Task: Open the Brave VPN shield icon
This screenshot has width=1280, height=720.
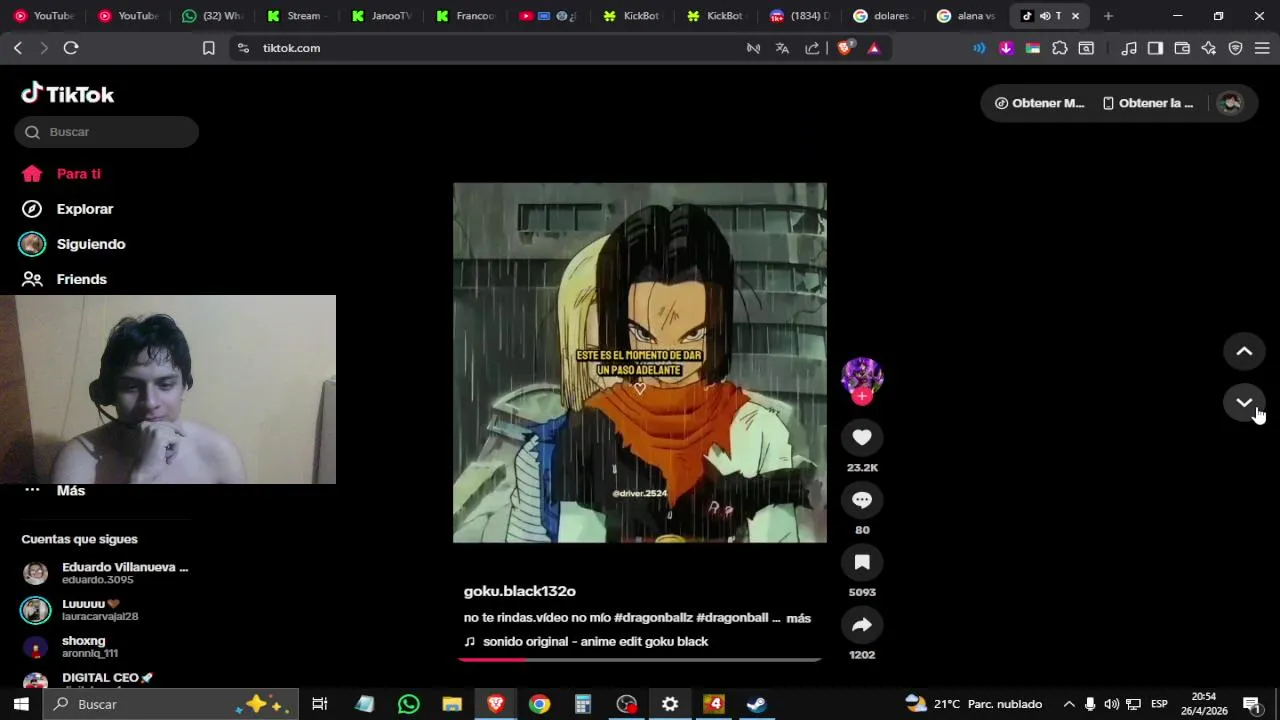Action: 1235,48
